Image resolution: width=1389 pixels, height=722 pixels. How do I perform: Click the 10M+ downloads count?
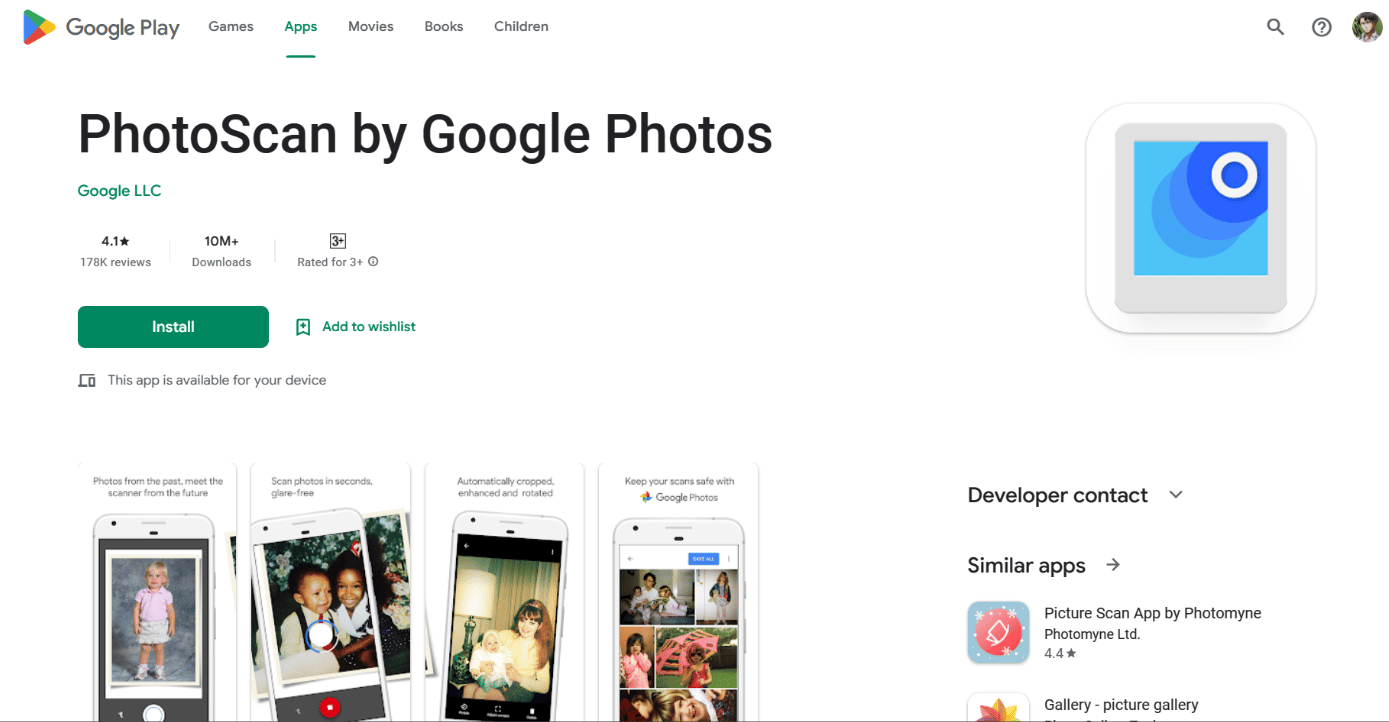tap(222, 241)
